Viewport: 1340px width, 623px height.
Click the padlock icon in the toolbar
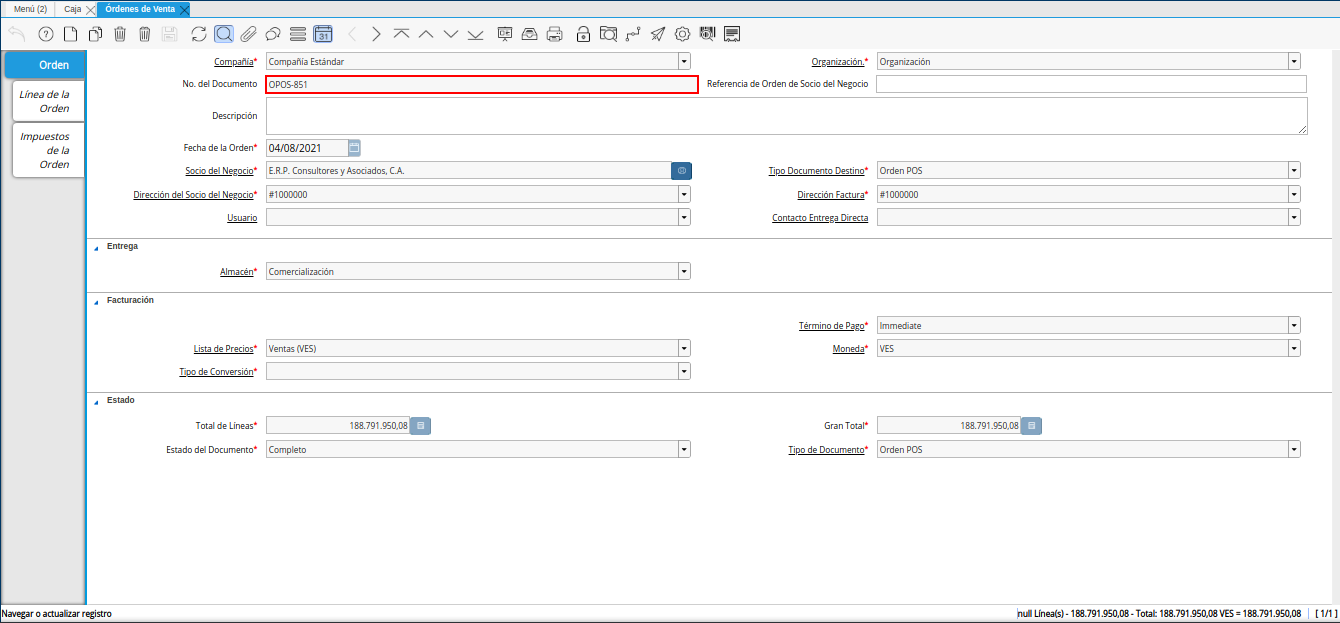point(583,34)
